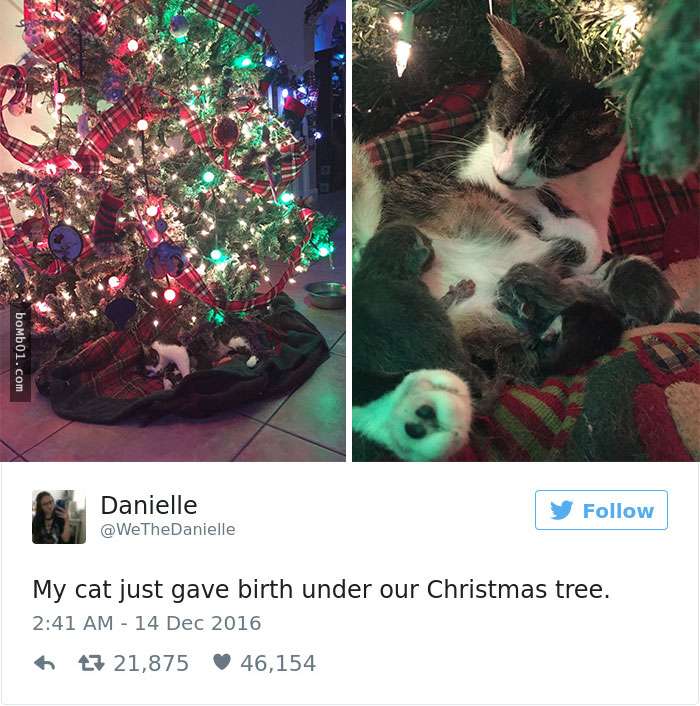Click the 2:41 AM - 14 Dec 2016 timestamp

[147, 623]
